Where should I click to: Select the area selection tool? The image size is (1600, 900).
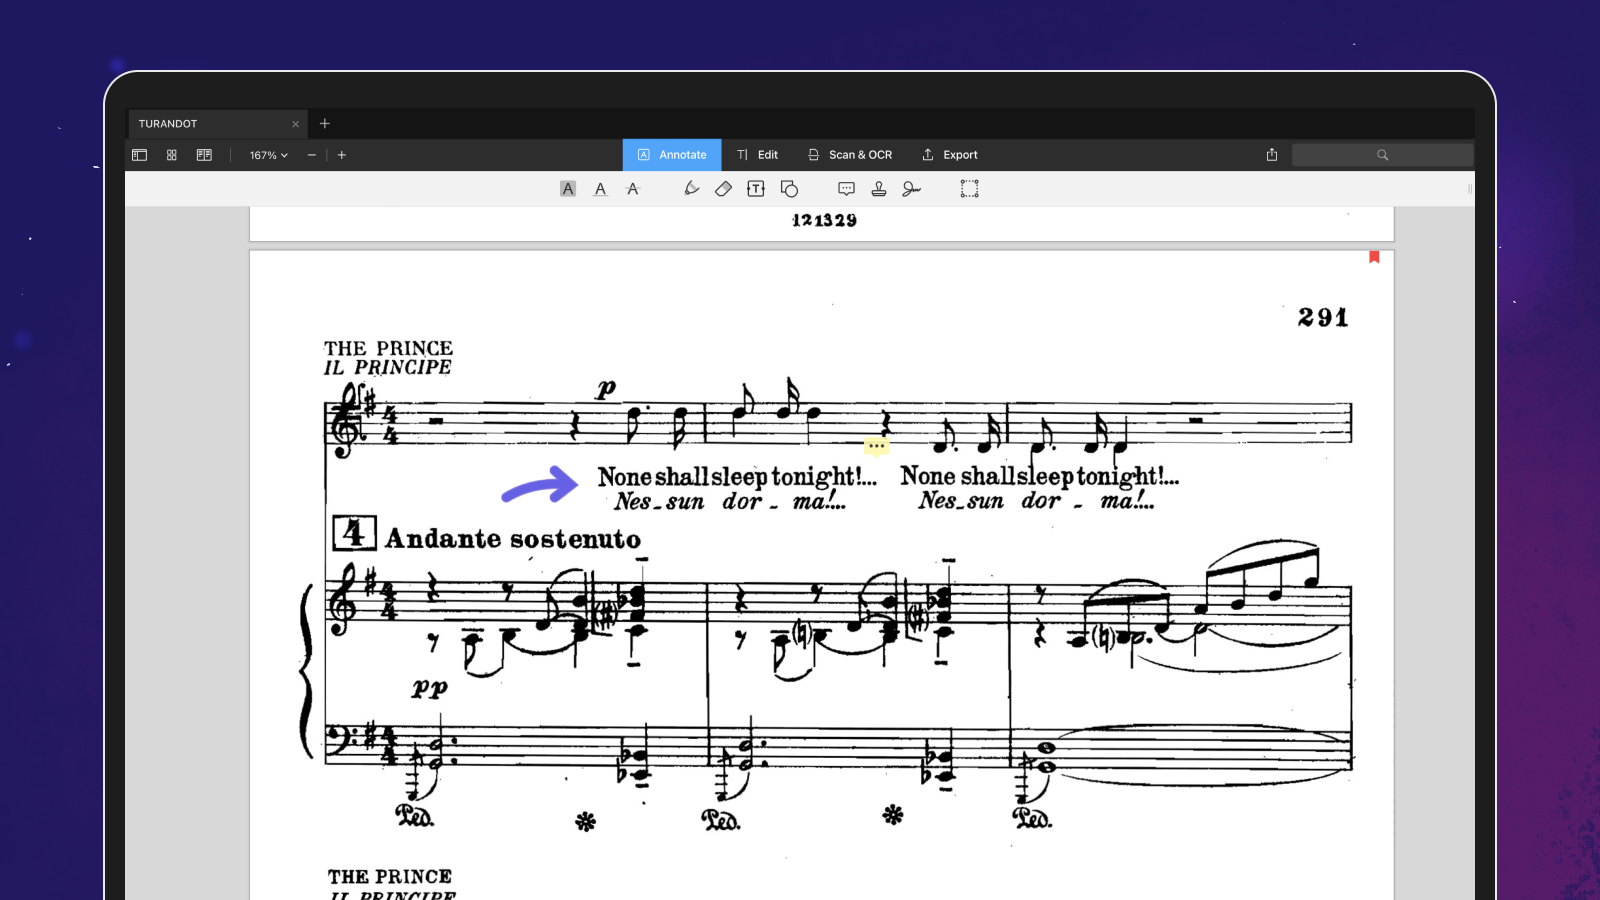click(969, 189)
